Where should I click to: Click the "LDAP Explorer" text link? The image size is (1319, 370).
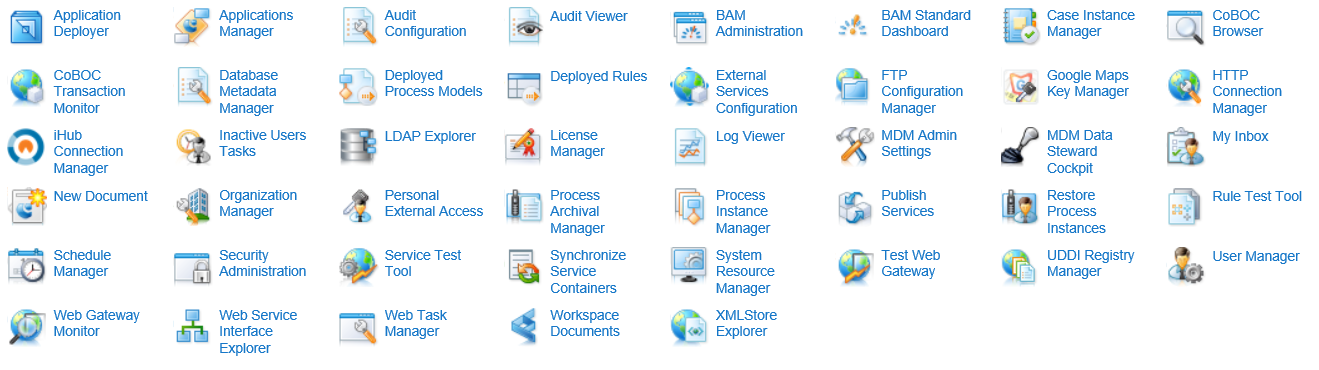[430, 136]
